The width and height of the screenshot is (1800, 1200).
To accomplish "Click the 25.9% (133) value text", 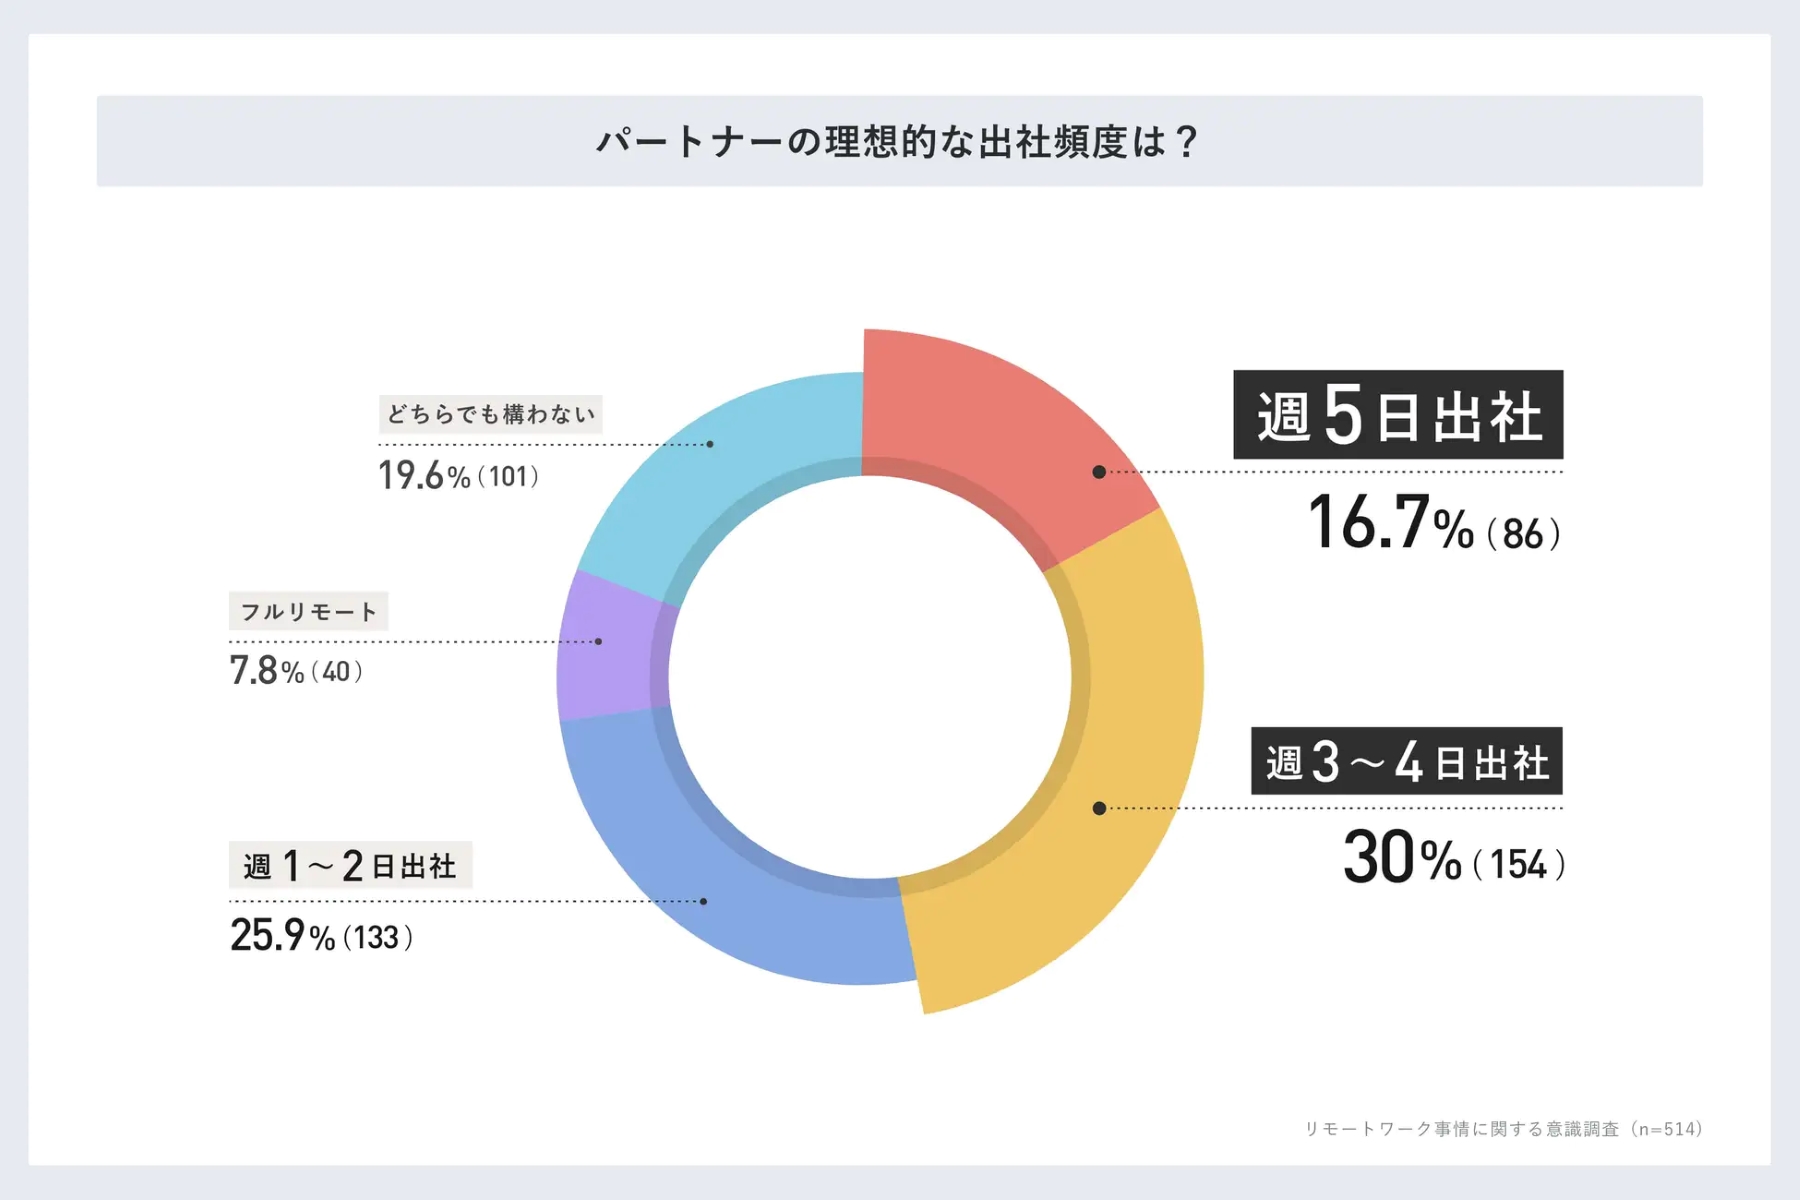I will click(x=321, y=936).
